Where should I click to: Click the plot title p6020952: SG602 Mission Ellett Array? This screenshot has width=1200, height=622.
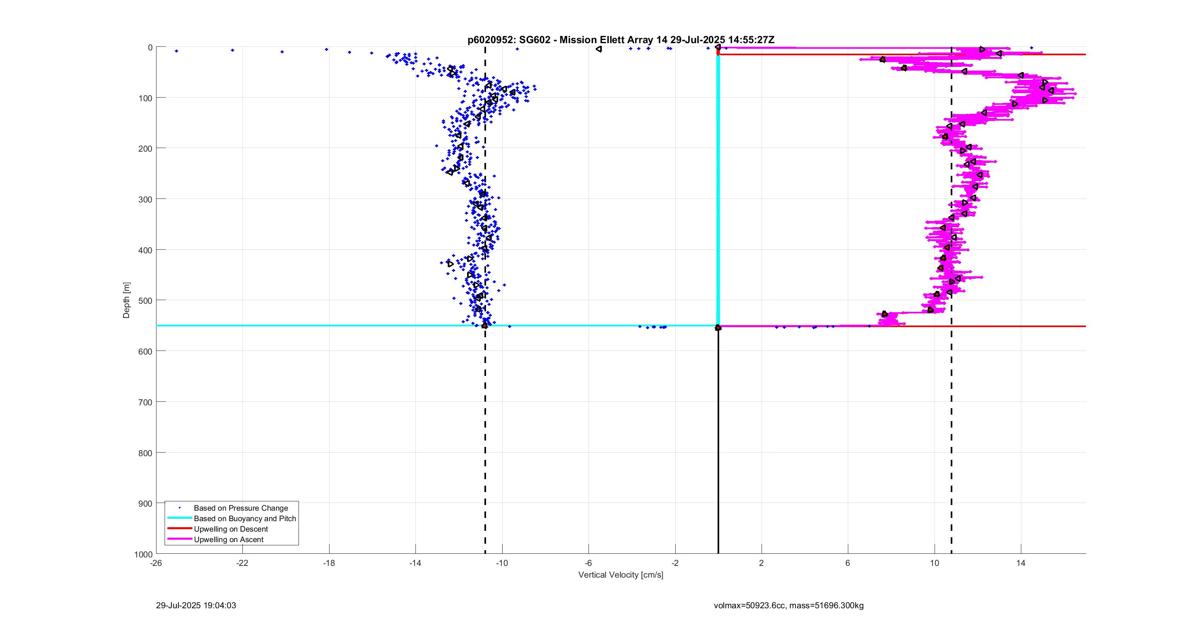[620, 39]
